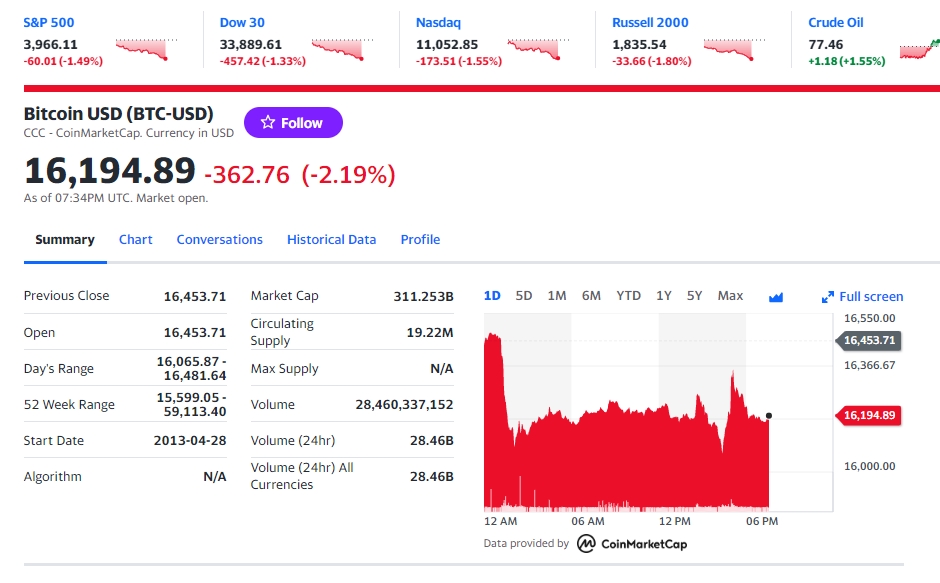Switch chart range to 1M
940x583 pixels.
coord(557,296)
